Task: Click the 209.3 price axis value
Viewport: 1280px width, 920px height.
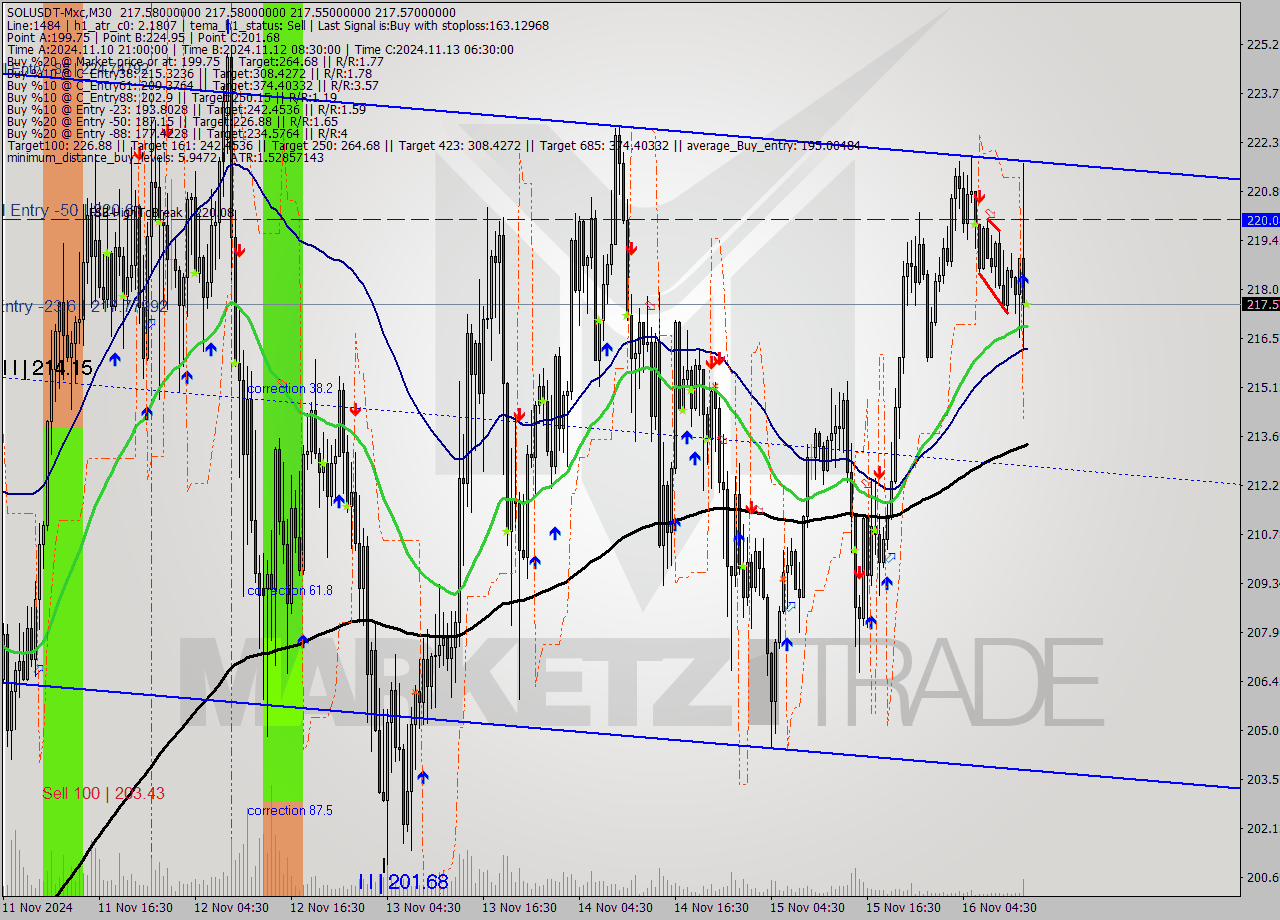Action: 1262,583
